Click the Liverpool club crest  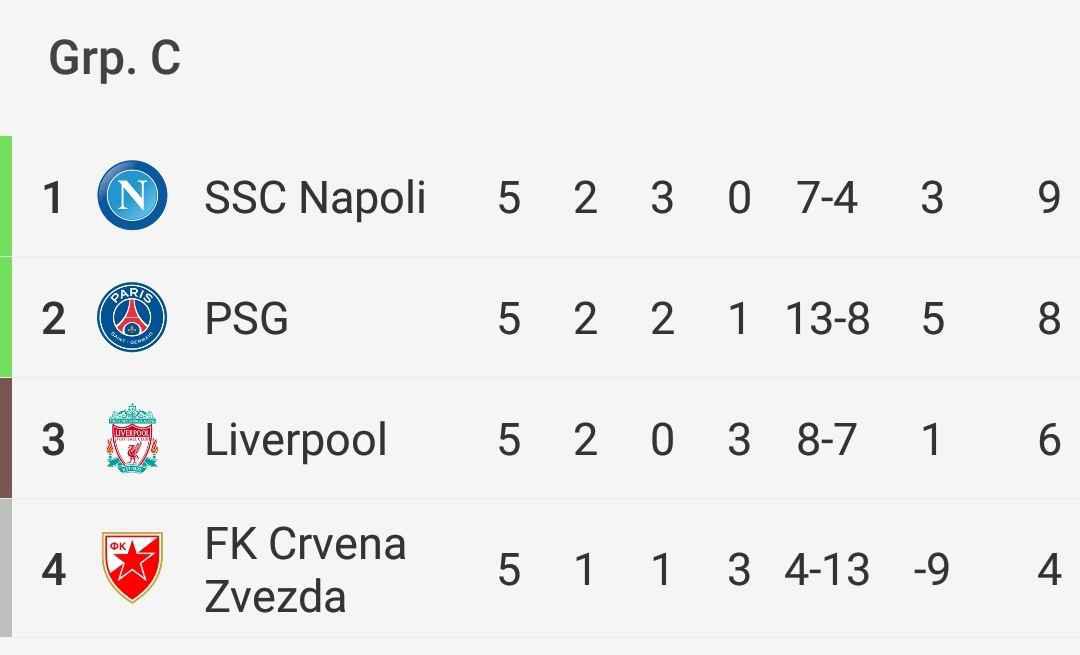click(132, 439)
